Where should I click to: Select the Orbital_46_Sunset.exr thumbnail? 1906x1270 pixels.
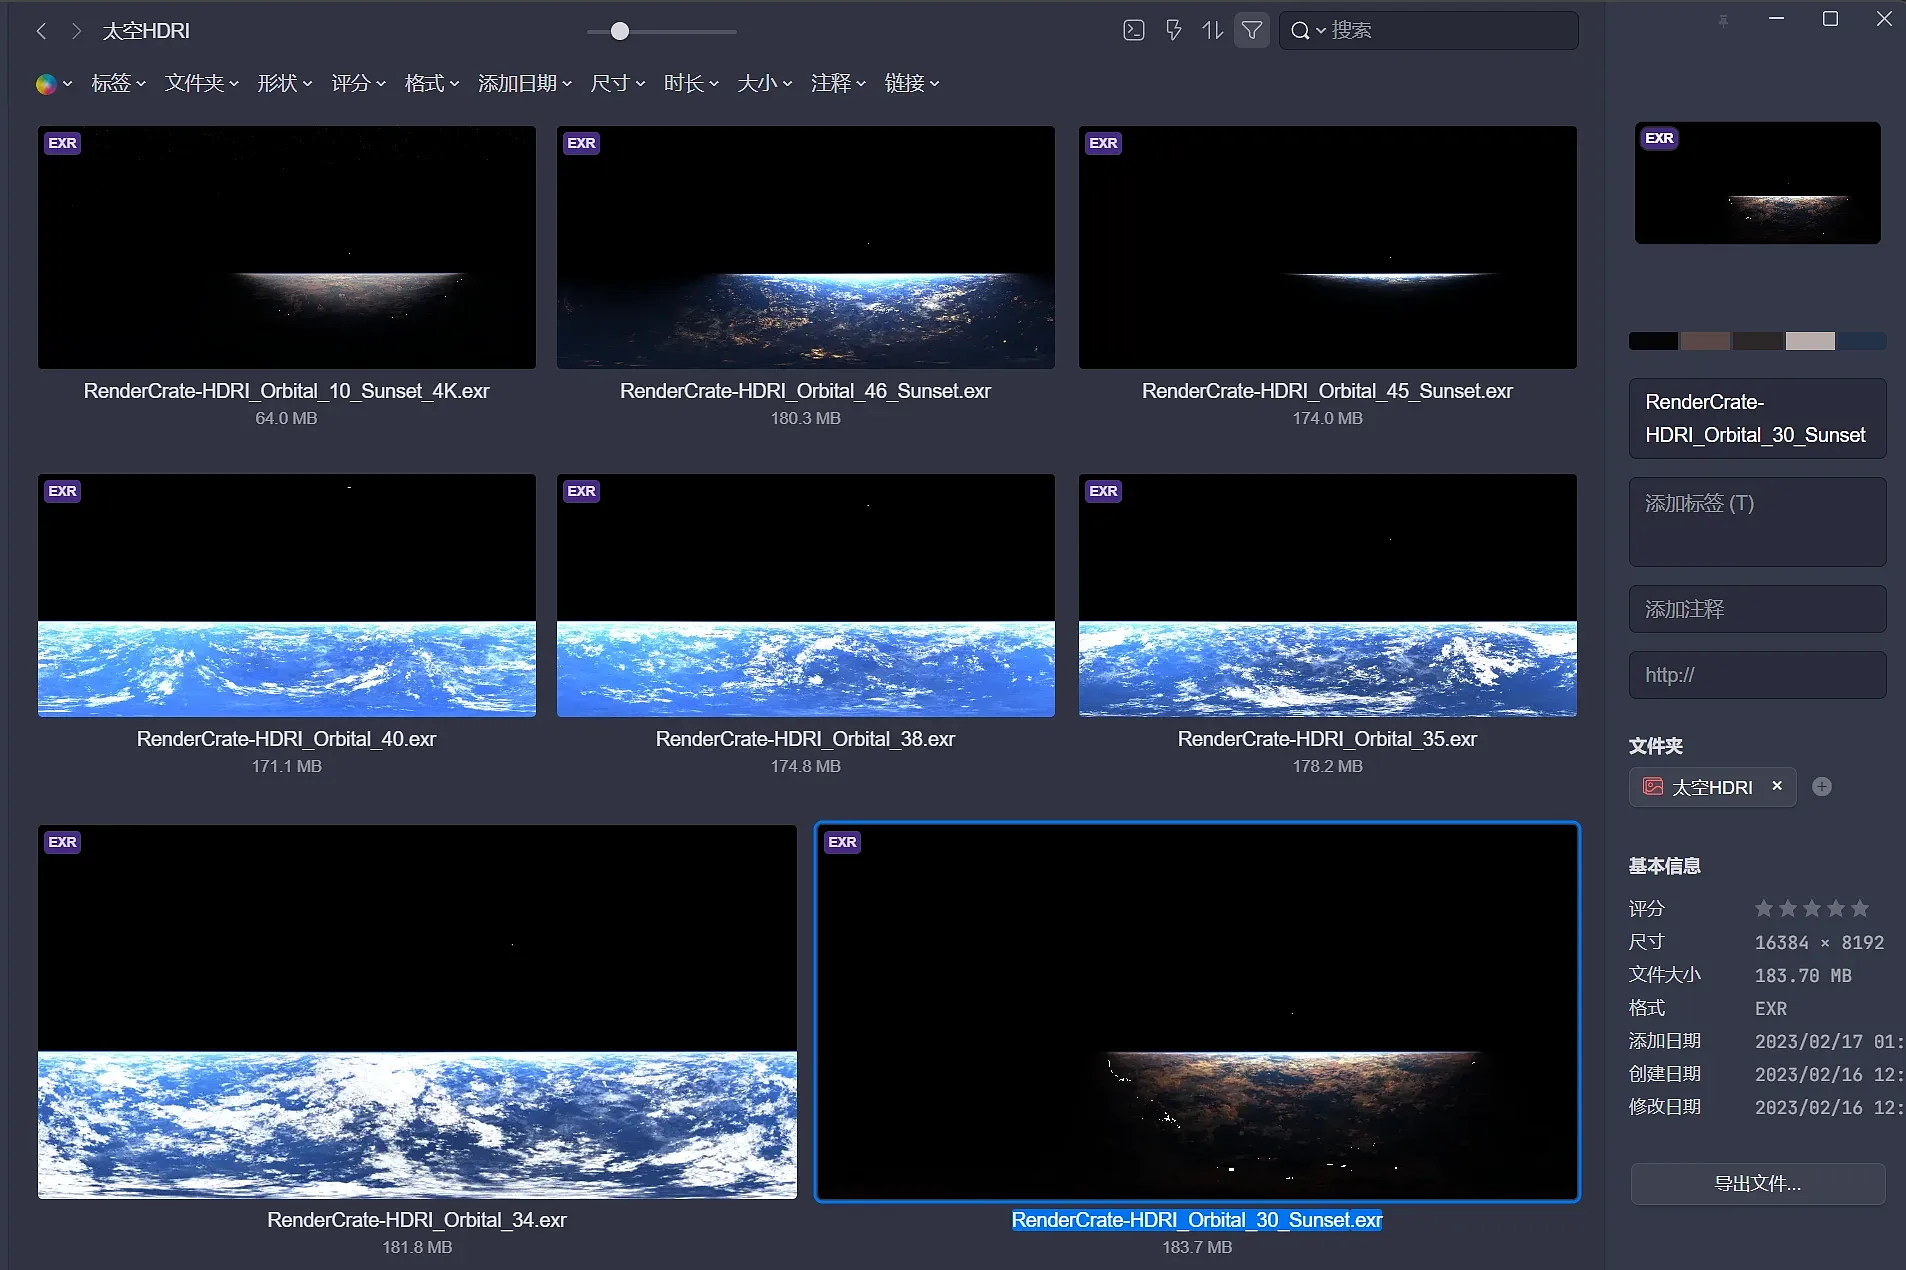(x=805, y=247)
